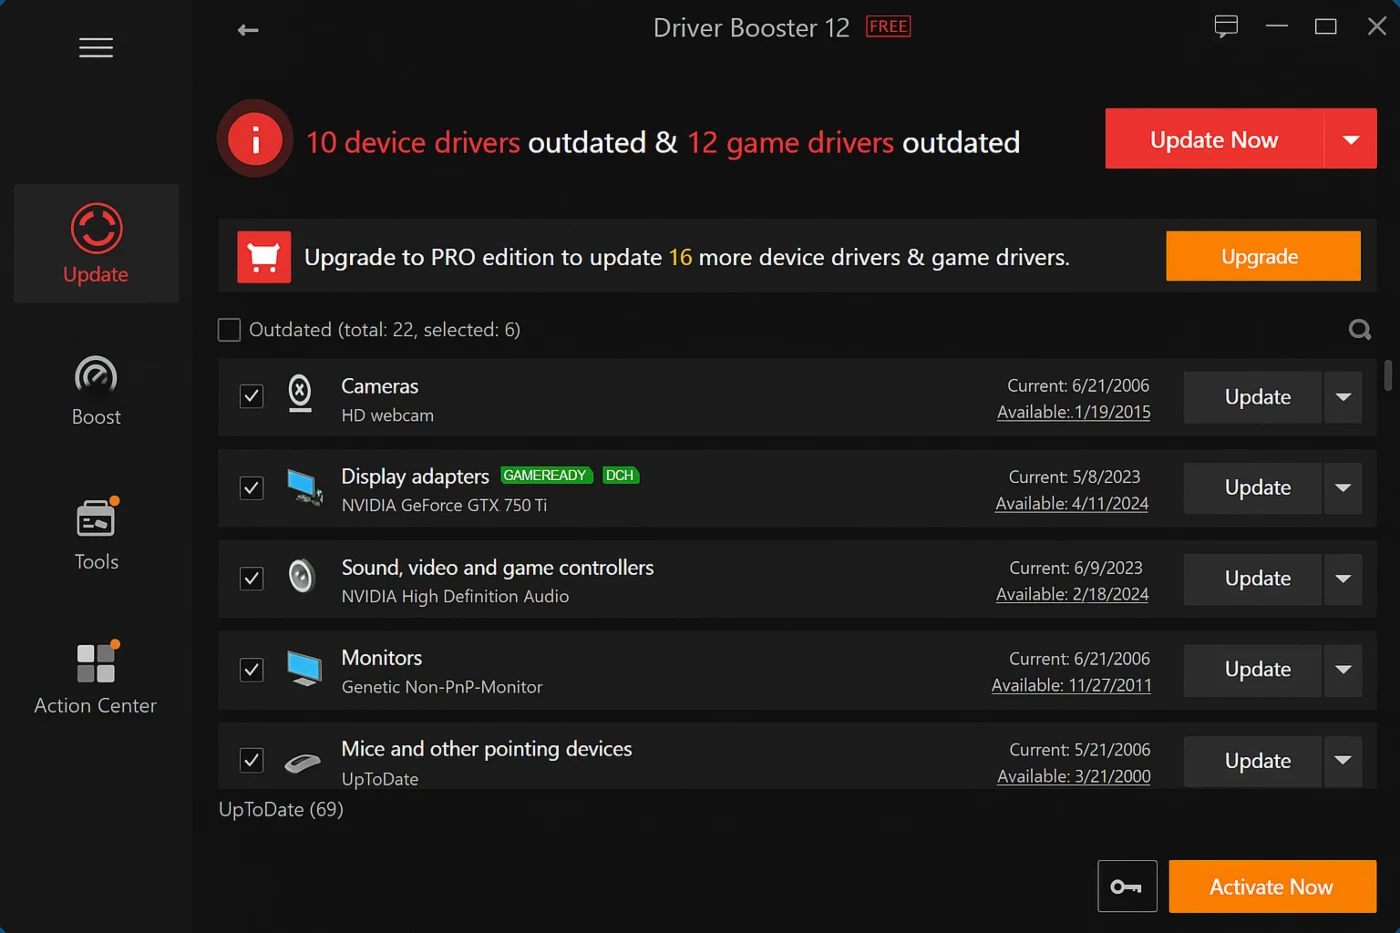Click the shopping cart icon
This screenshot has width=1400, height=933.
pos(264,257)
